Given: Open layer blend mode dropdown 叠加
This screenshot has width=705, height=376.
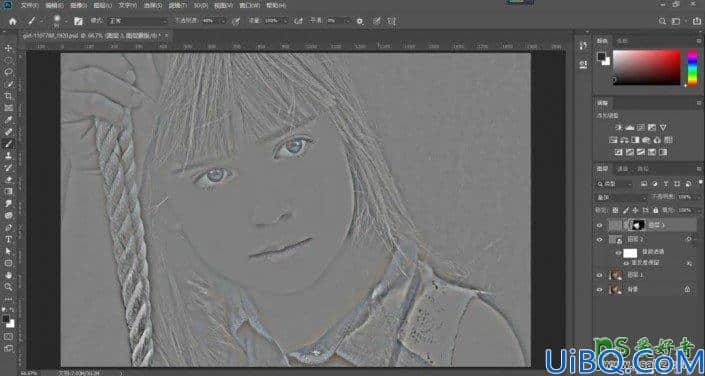Looking at the screenshot, I should 622,197.
